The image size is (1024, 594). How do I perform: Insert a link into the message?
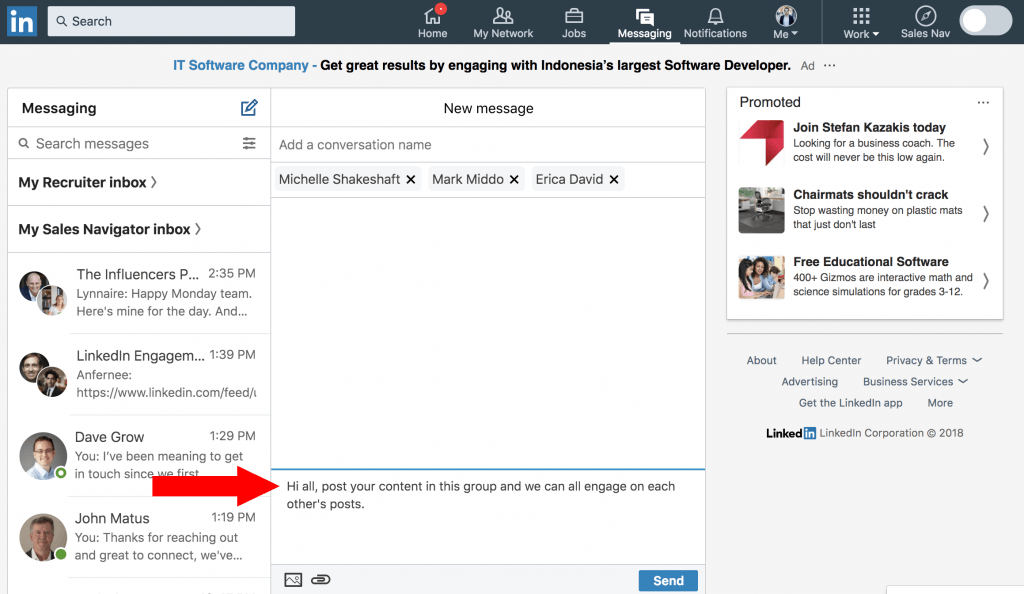click(320, 579)
